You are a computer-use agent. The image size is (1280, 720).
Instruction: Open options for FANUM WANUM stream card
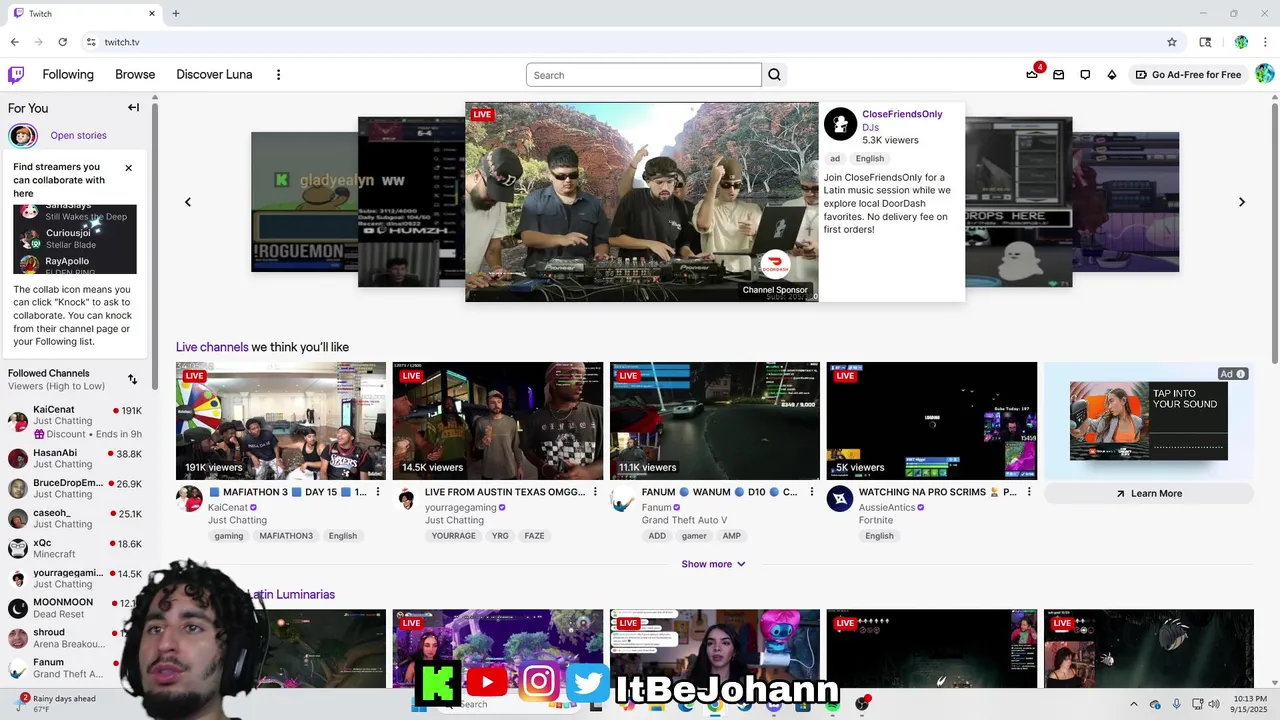812,492
